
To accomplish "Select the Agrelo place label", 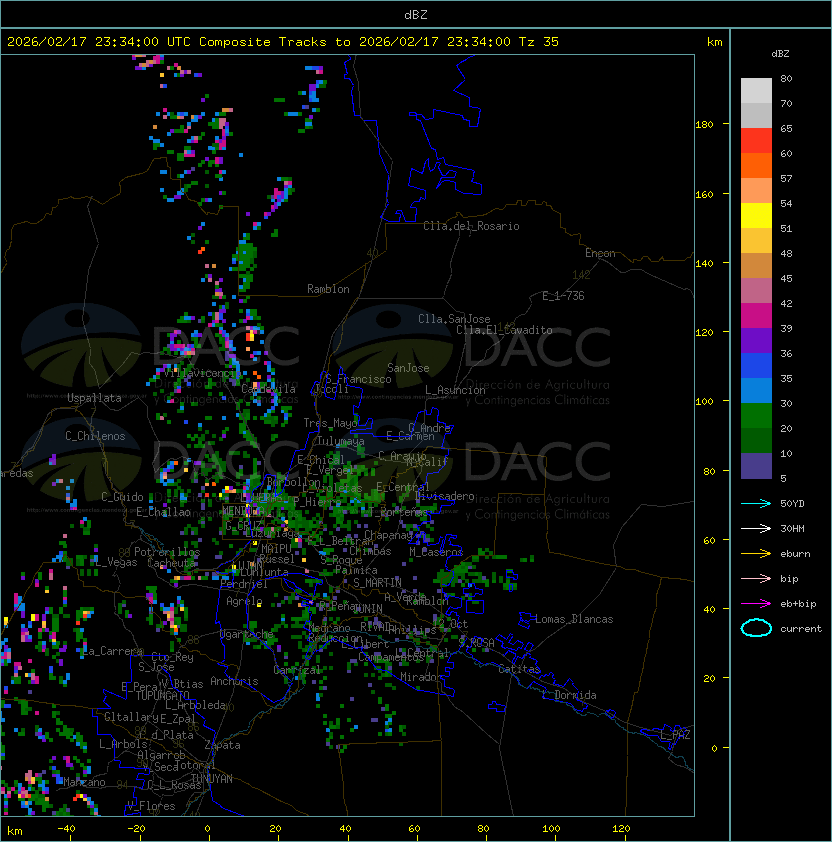I will pos(244,601).
